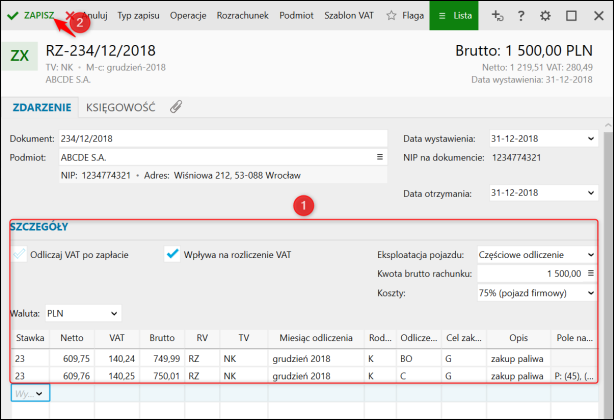Open the Rozrachunek menu

pos(242,16)
